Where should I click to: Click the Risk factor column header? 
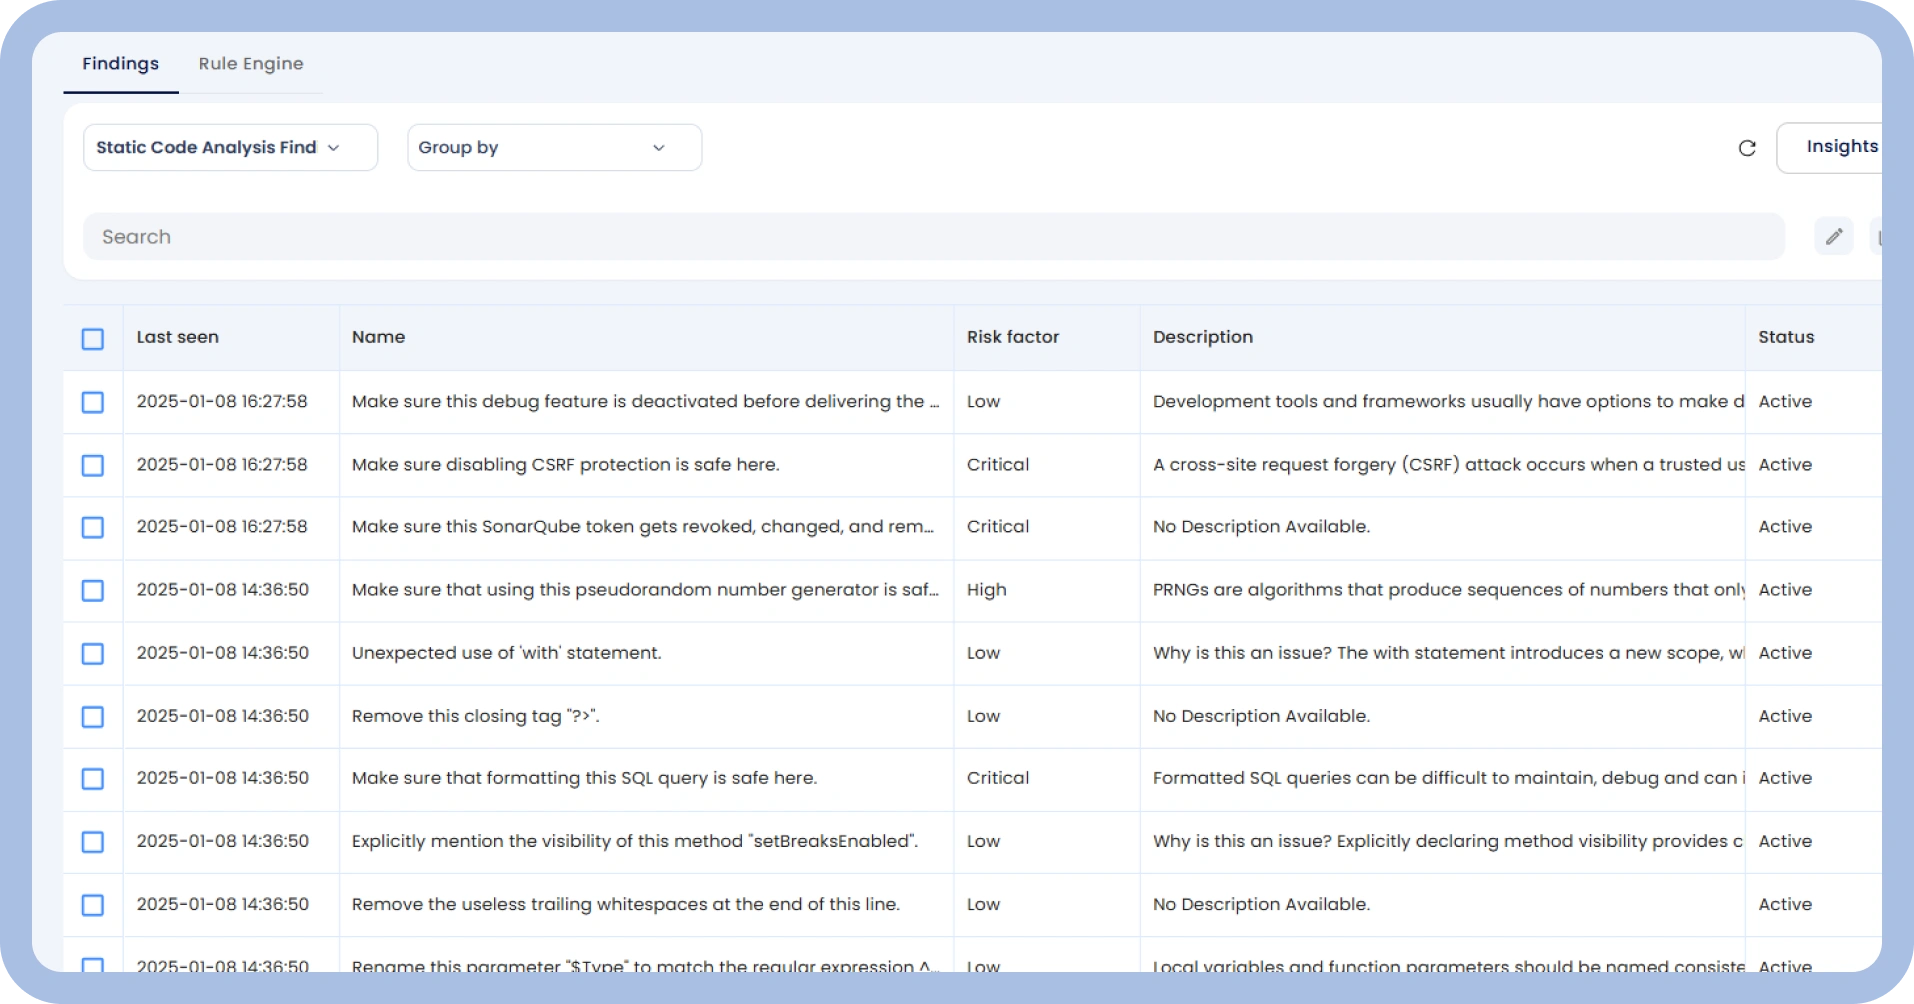pyautogui.click(x=1012, y=337)
